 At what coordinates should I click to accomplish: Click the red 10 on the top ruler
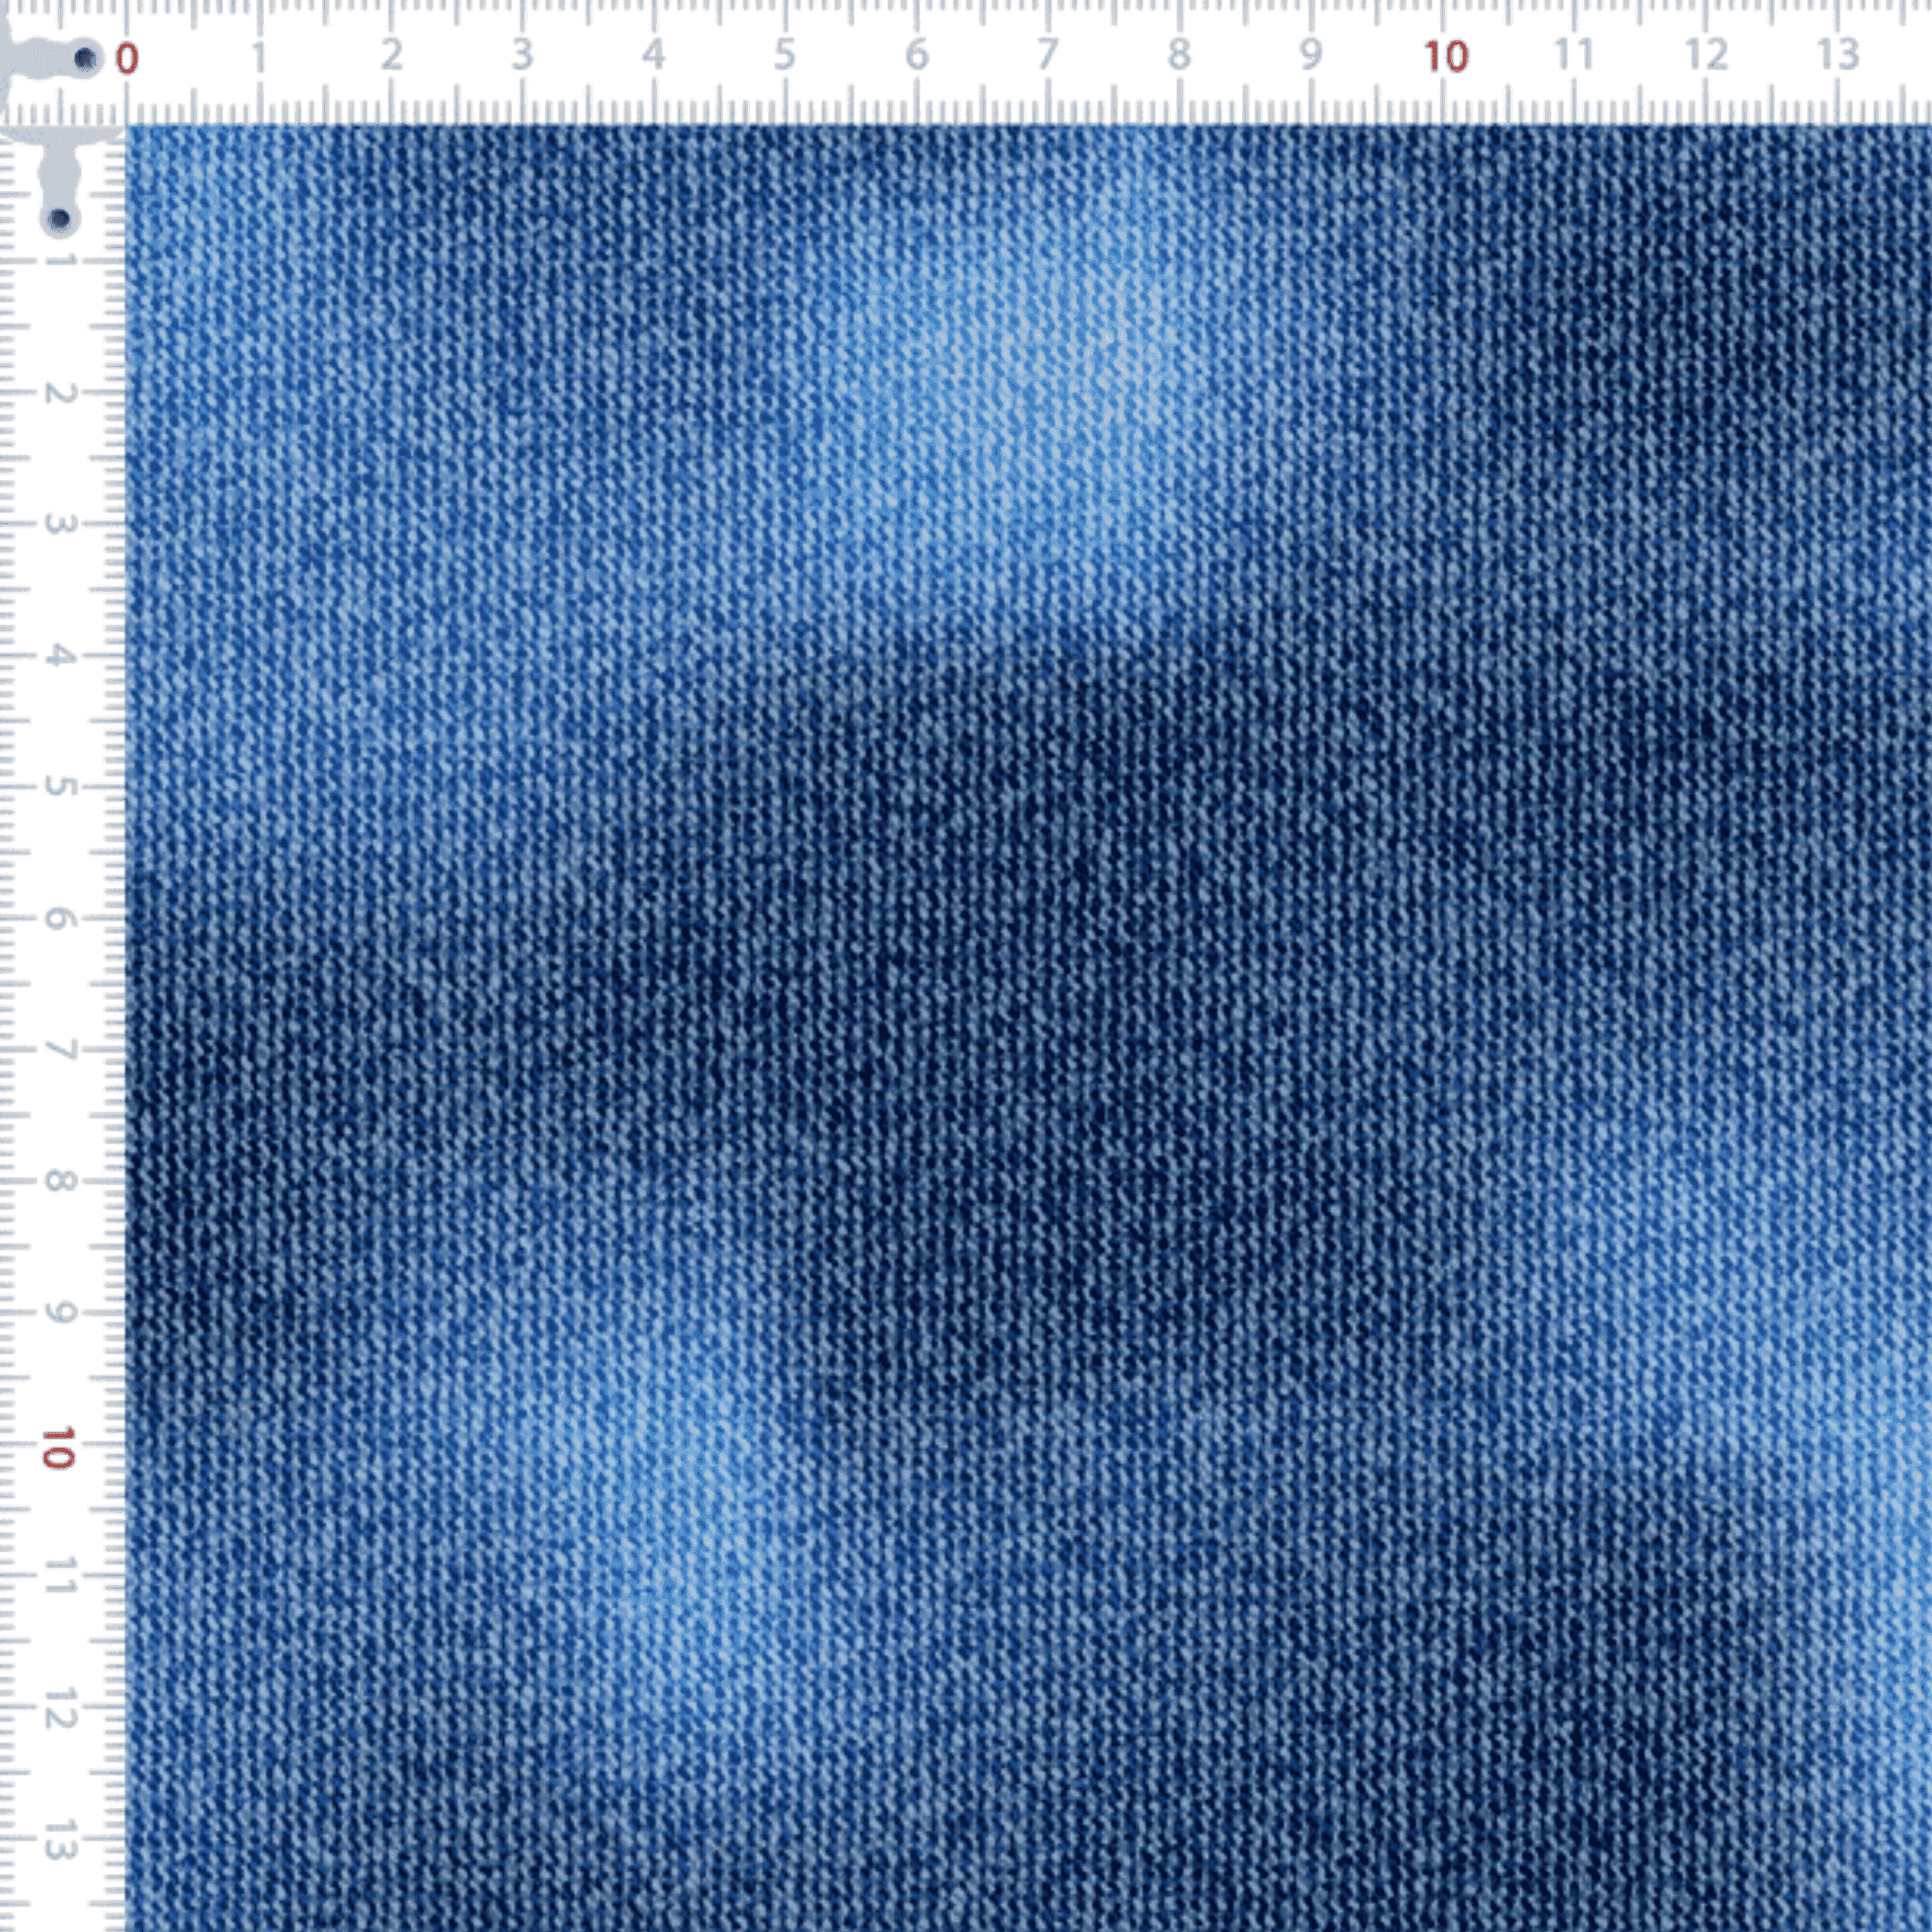coord(1446,57)
